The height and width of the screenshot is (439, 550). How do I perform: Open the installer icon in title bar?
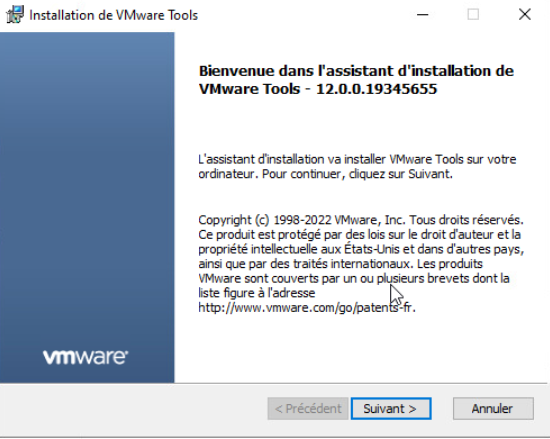tap(15, 15)
